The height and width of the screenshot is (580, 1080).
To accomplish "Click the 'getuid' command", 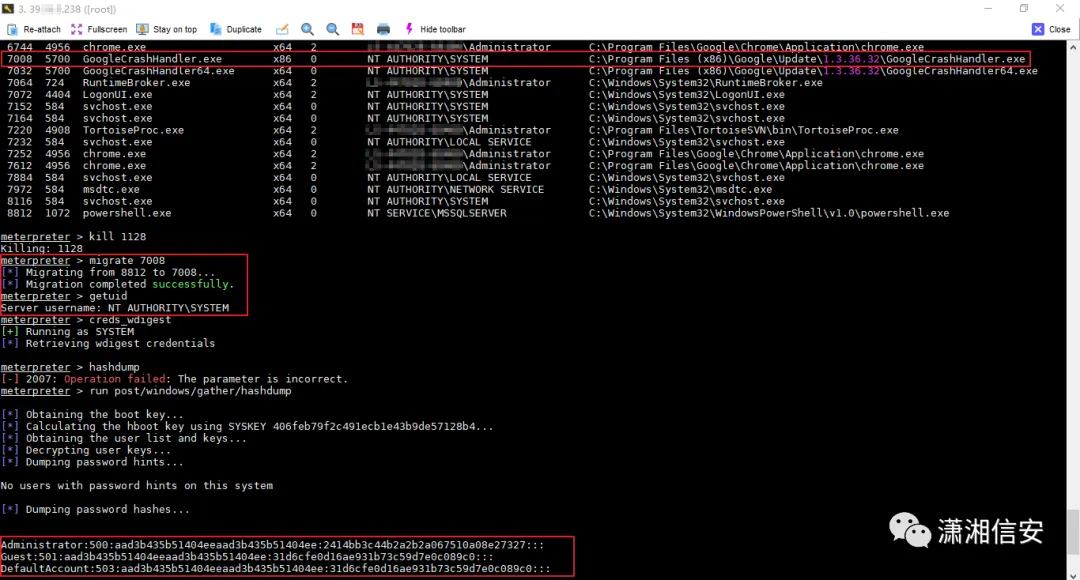I will (x=108, y=296).
